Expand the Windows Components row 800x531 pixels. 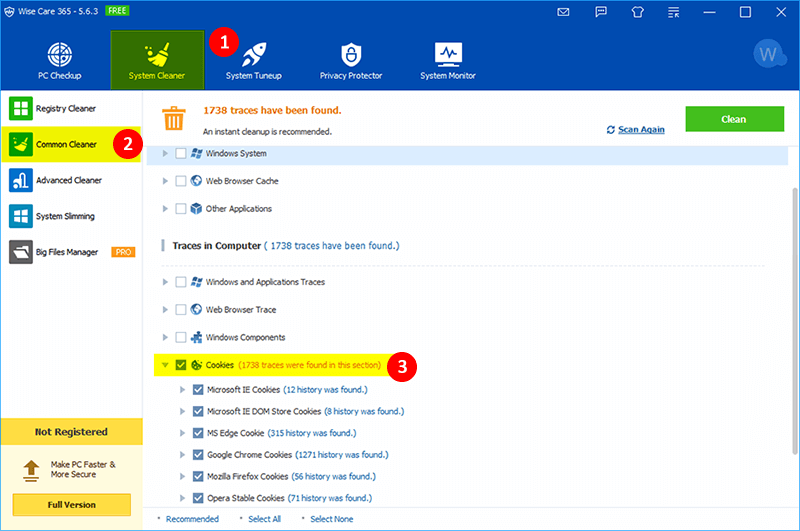pos(165,337)
